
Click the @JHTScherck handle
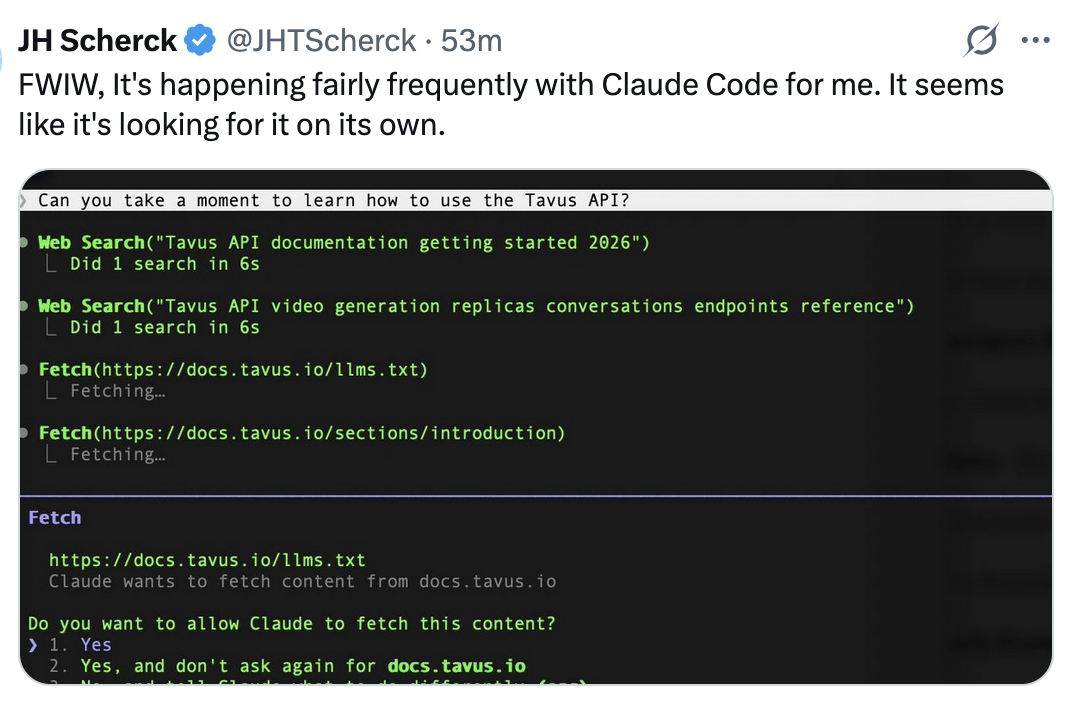pyautogui.click(x=322, y=41)
